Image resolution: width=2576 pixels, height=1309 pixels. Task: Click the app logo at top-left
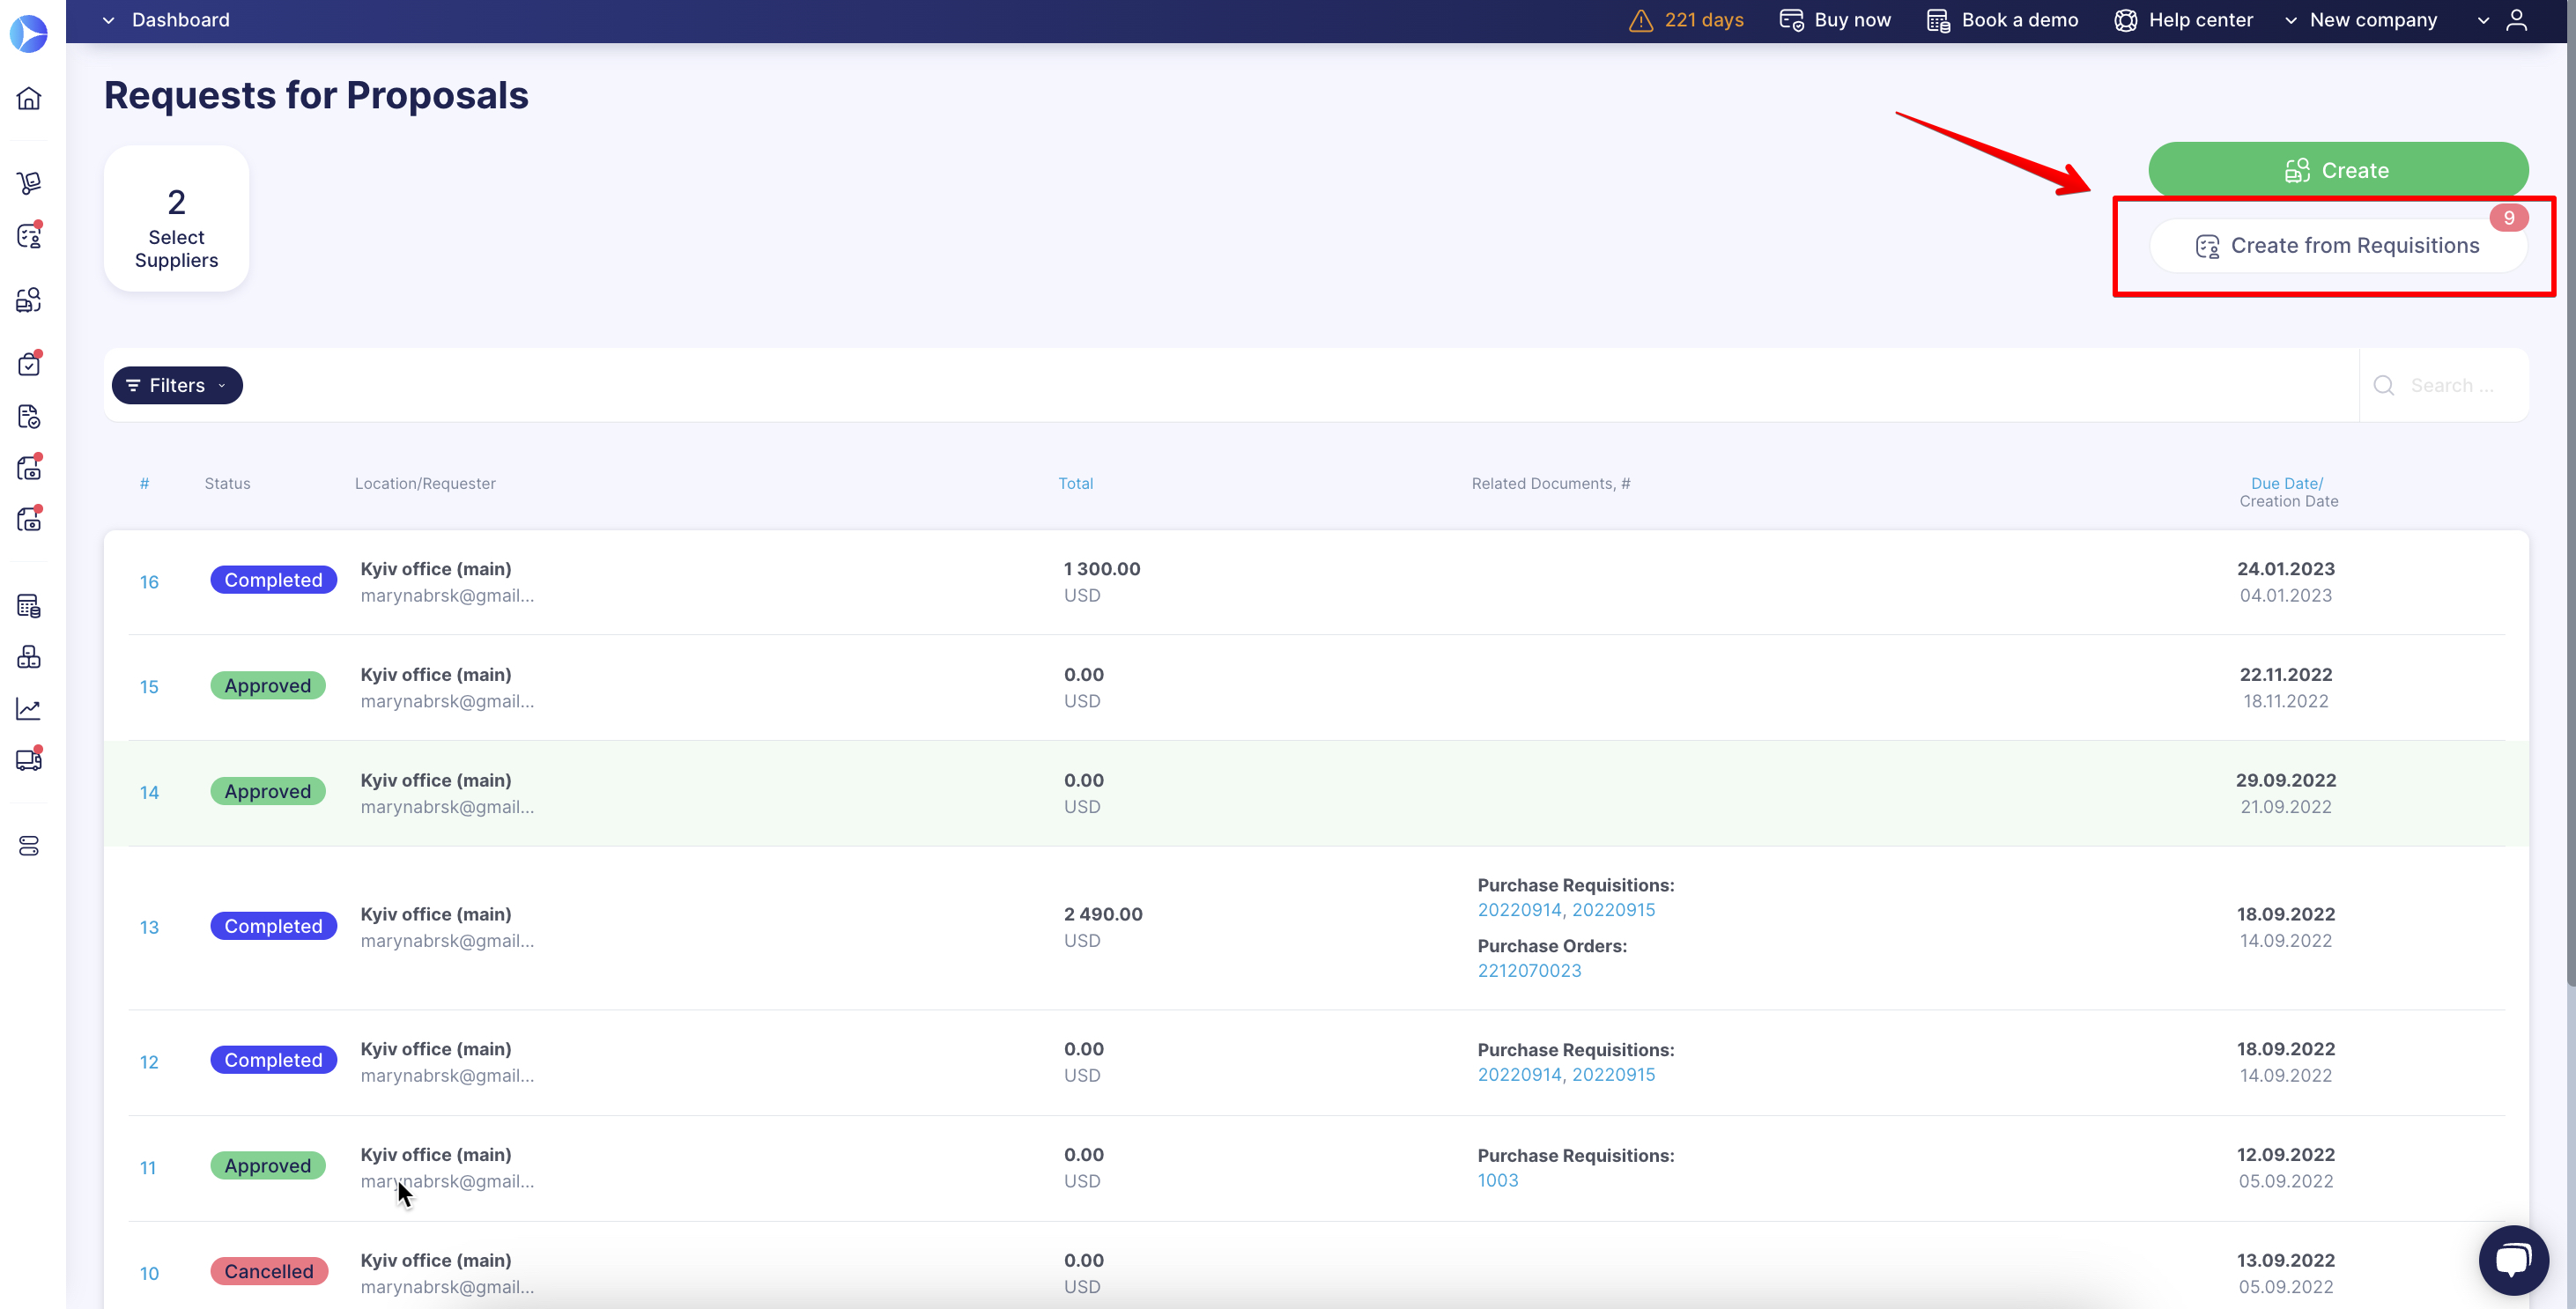click(29, 33)
